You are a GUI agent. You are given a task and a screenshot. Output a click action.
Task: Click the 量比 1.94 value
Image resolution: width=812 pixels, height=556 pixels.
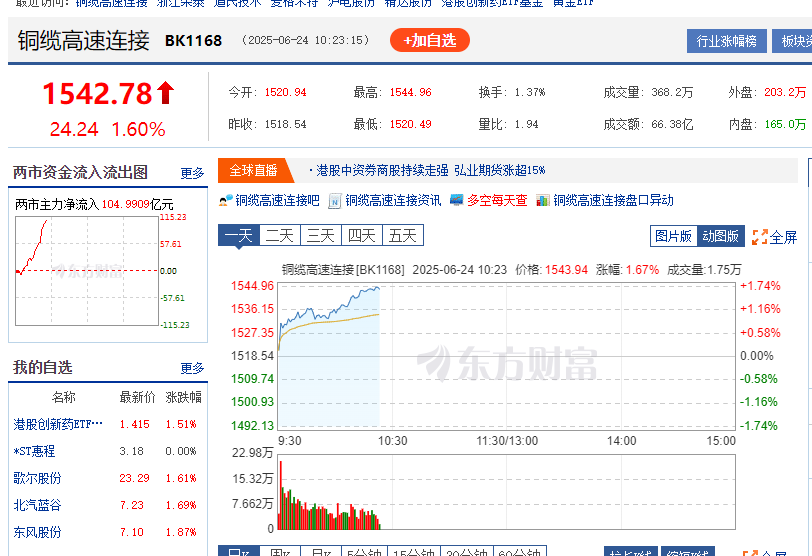526,124
